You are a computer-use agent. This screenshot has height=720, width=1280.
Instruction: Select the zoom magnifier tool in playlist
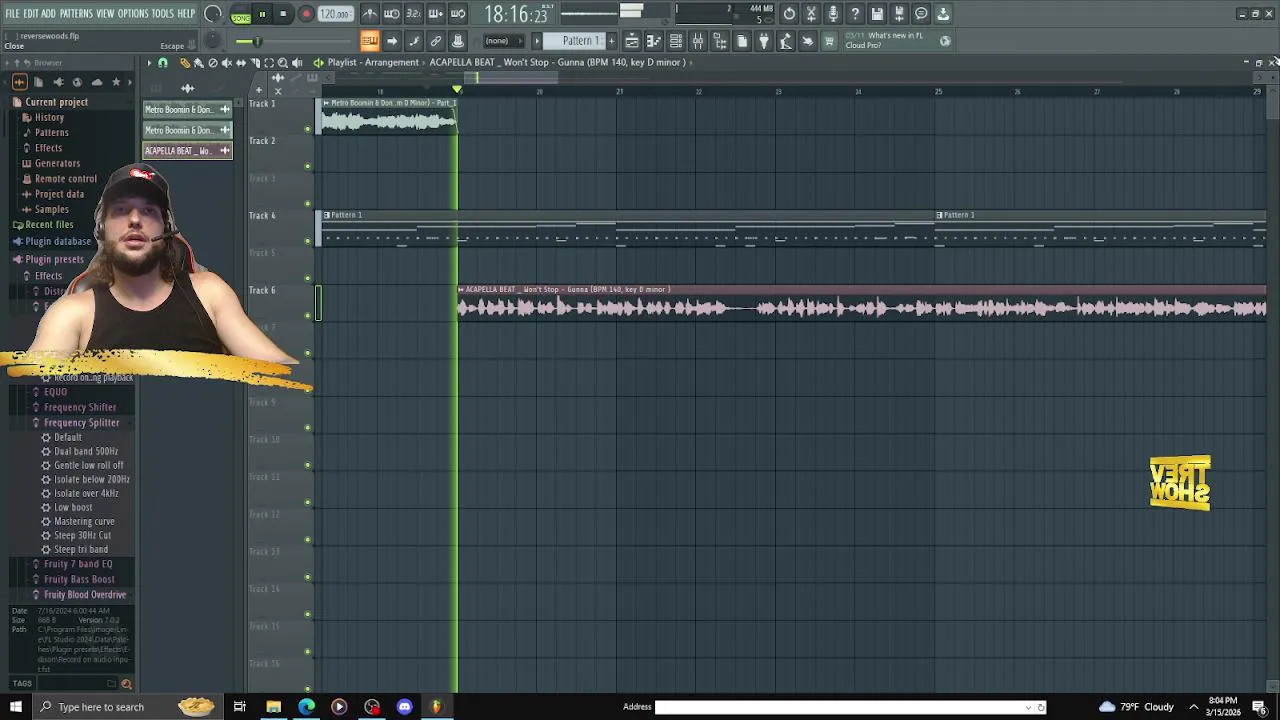pyautogui.click(x=283, y=63)
